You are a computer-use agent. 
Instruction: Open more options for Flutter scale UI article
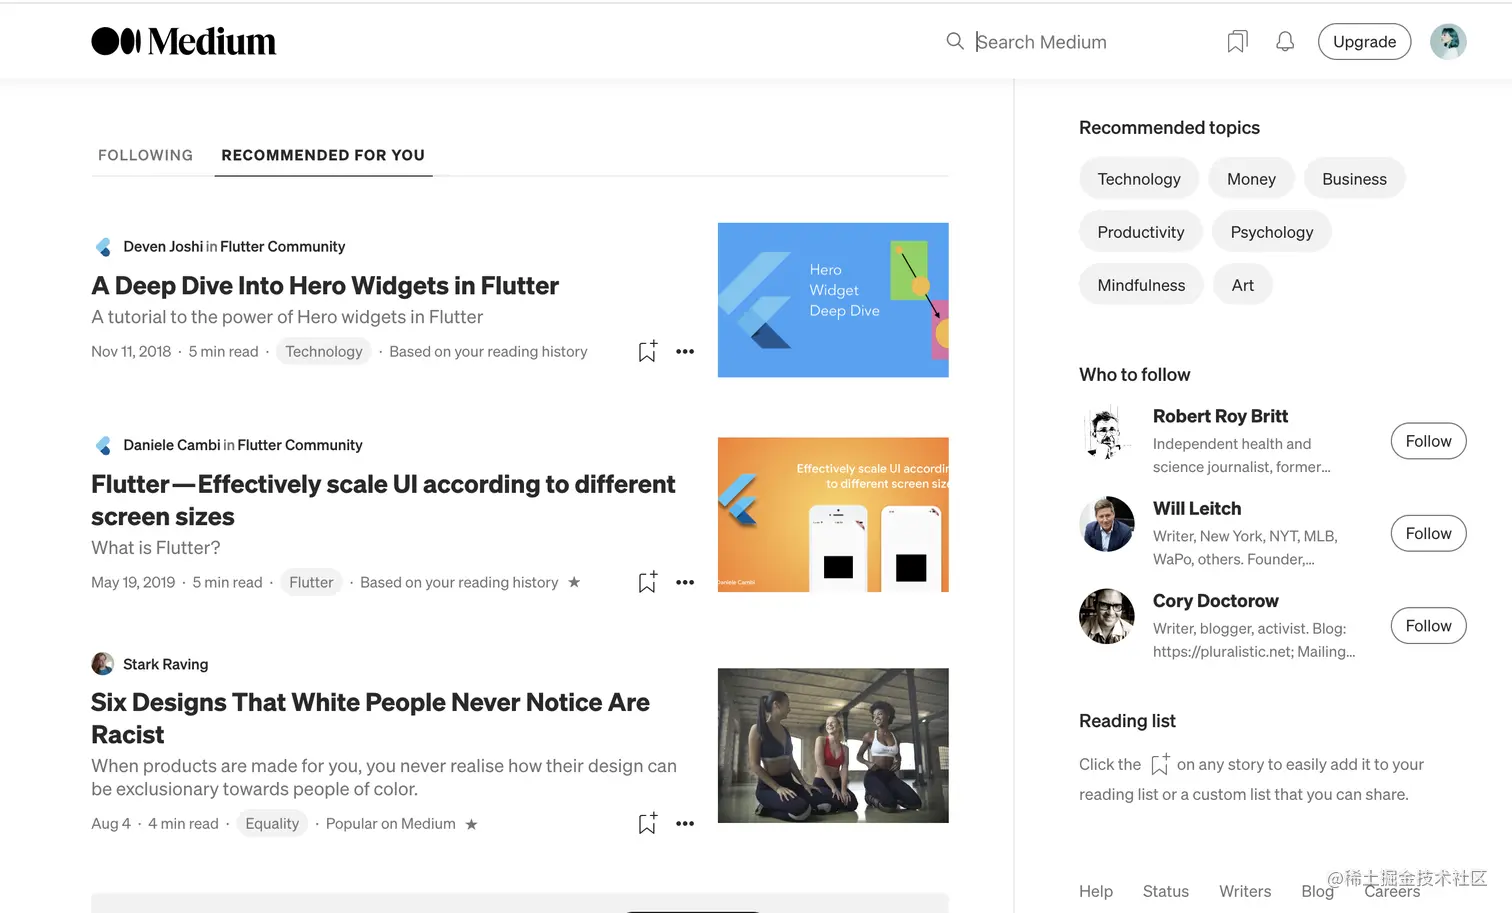point(685,582)
